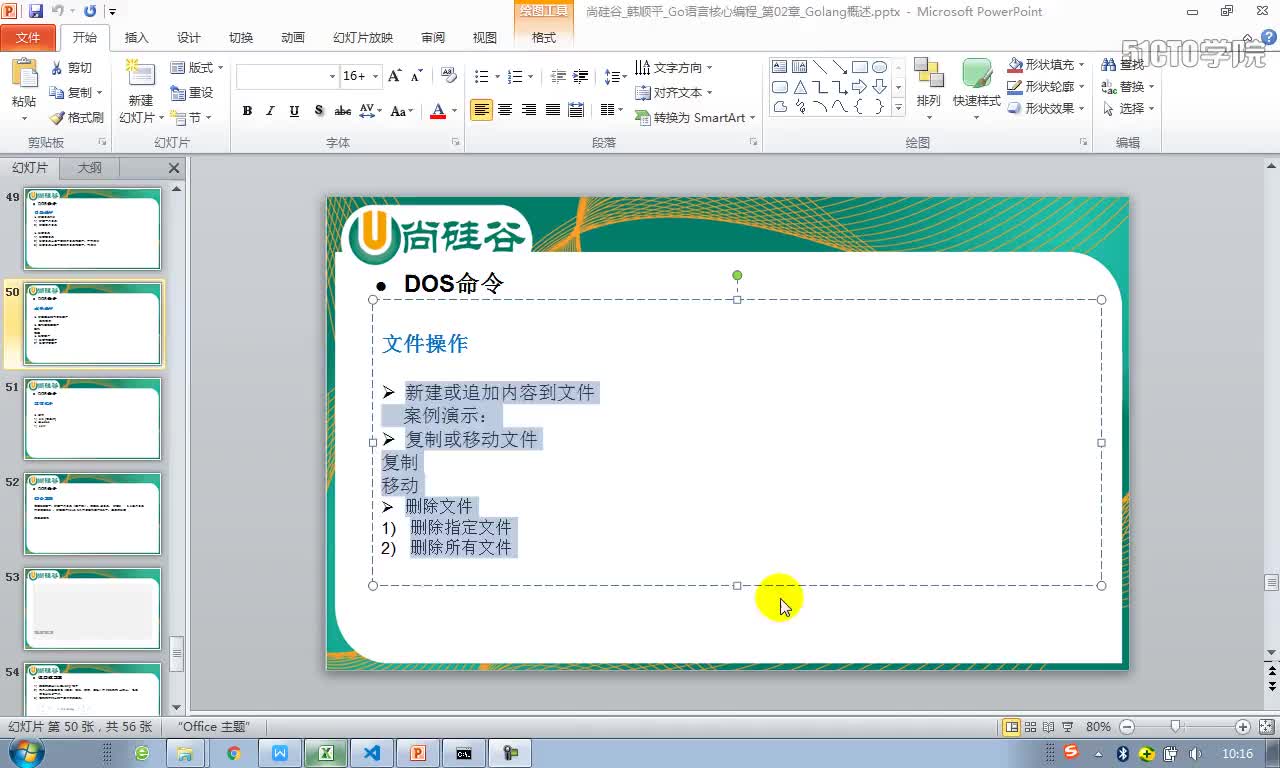Screen dimensions: 1280x768
Task: Toggle Bold formatting
Action: tap(247, 111)
